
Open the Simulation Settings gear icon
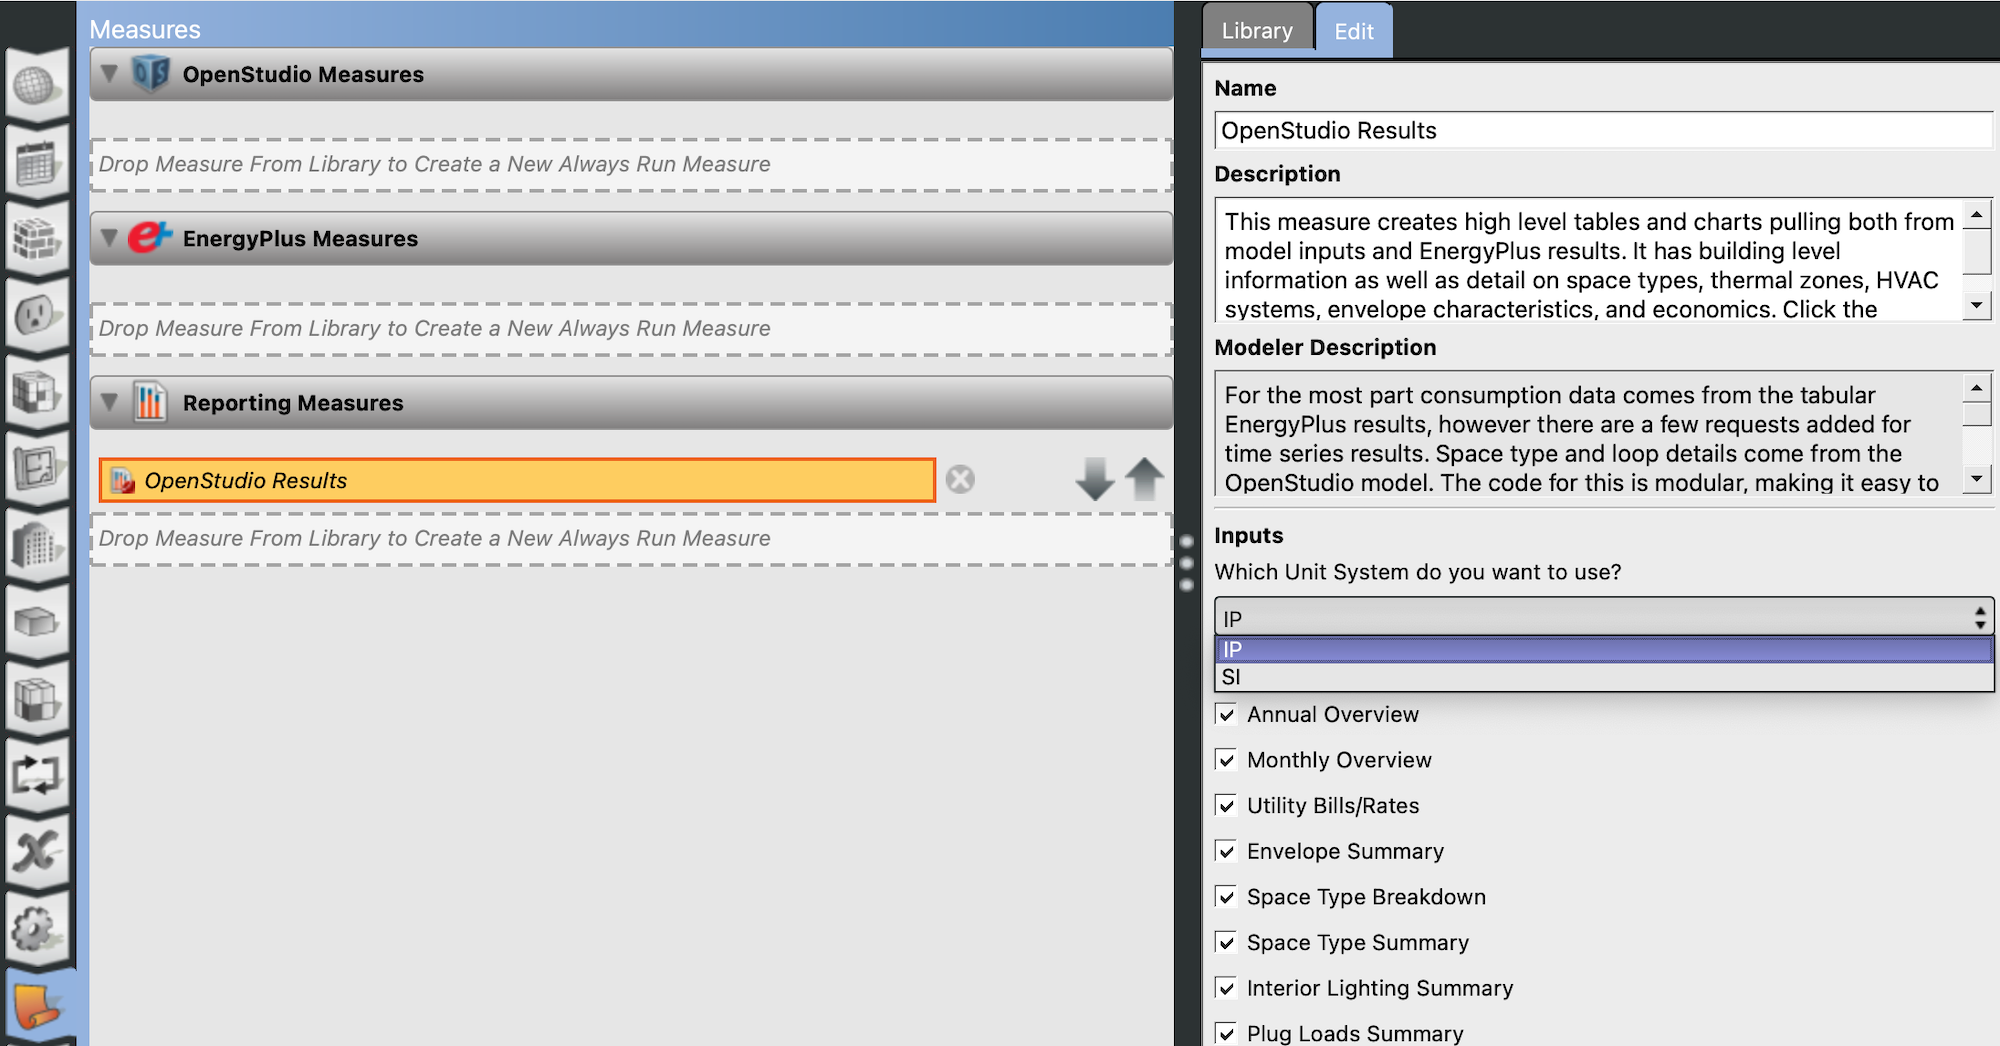coord(35,929)
